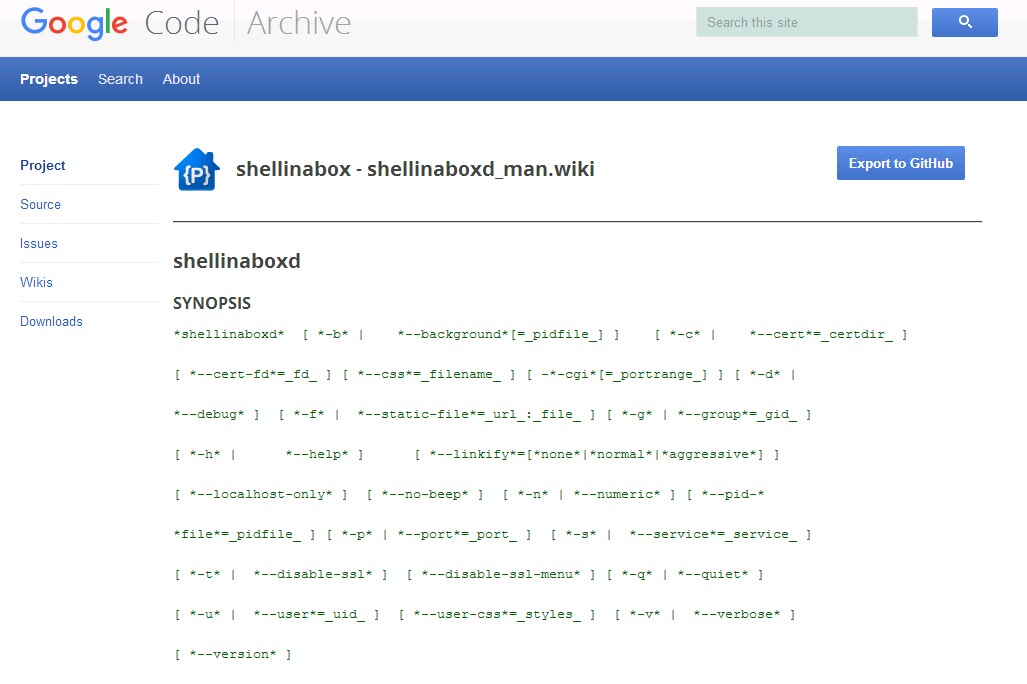This screenshot has width=1027, height=684.
Task: Click the *--user-css*=_styles_ option text
Action: click(x=498, y=614)
